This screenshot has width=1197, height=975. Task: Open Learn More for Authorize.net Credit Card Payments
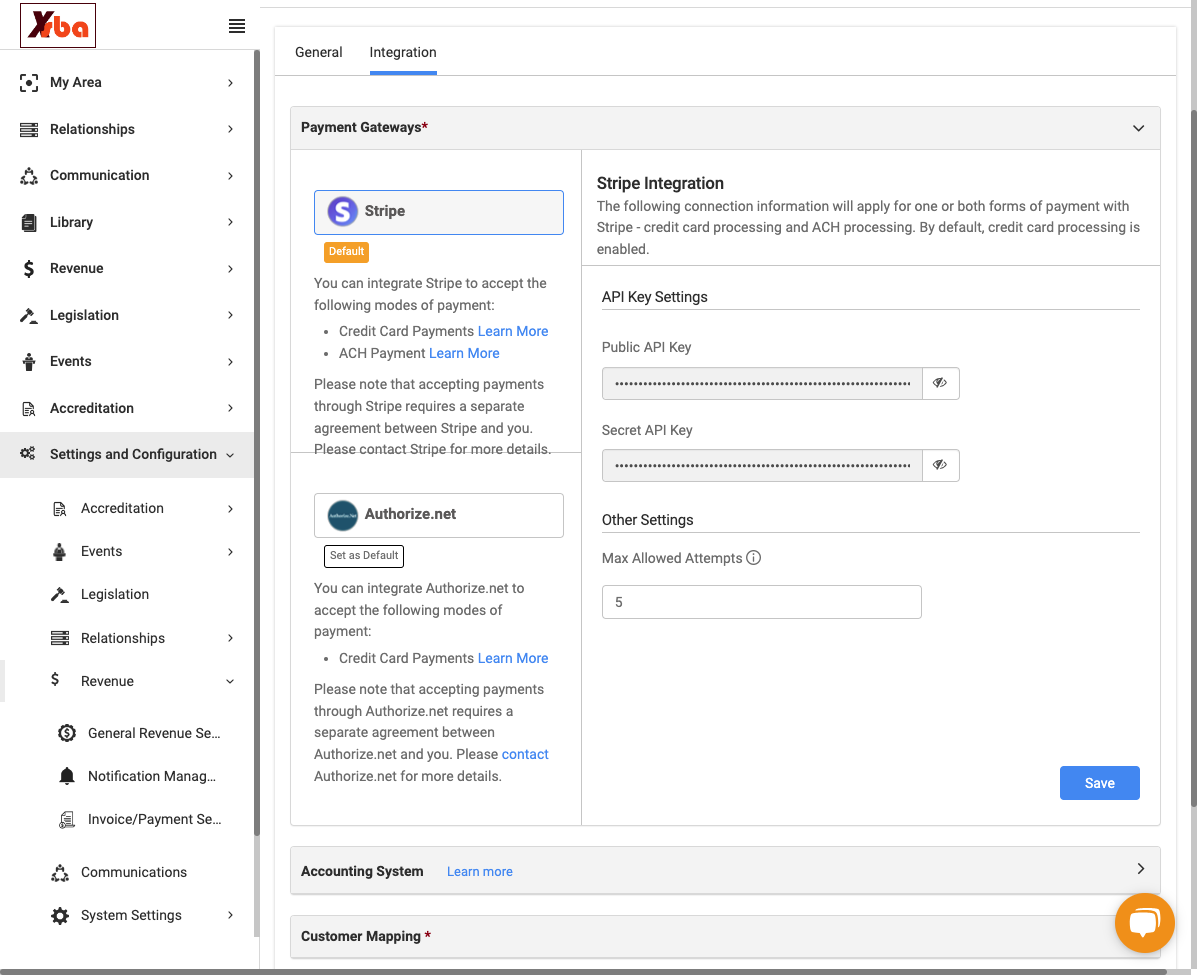click(513, 658)
